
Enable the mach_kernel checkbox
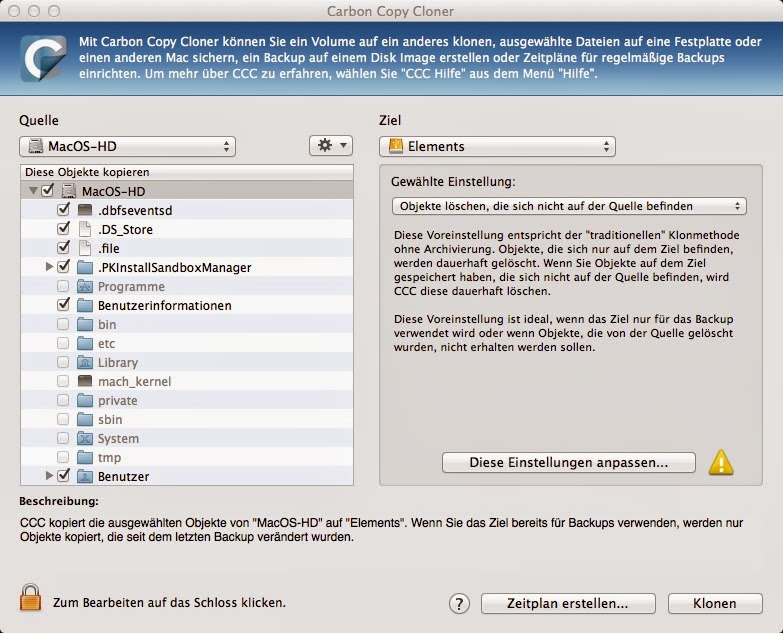point(63,381)
